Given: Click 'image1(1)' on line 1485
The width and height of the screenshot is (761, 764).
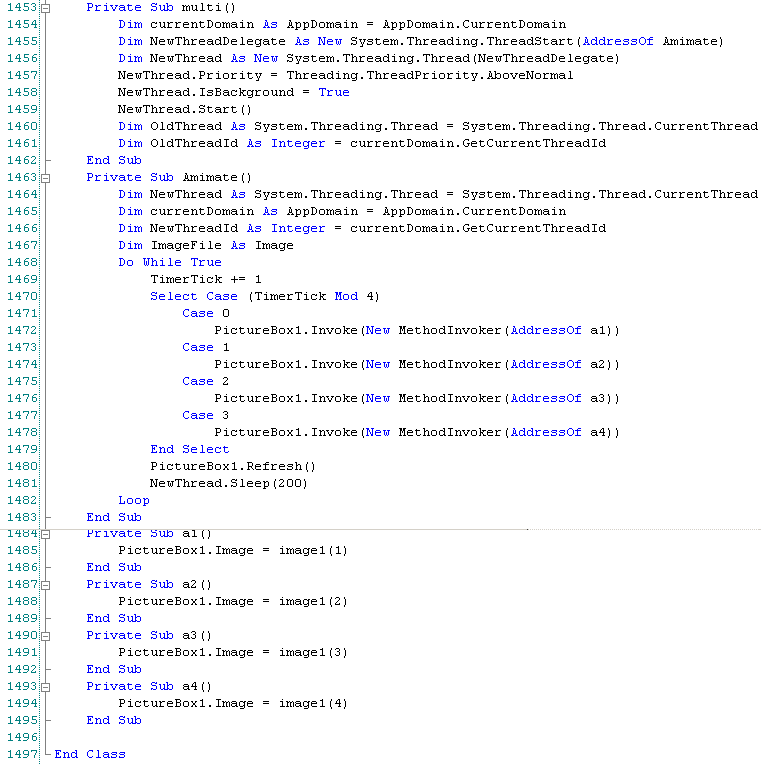Looking at the screenshot, I should (313, 551).
